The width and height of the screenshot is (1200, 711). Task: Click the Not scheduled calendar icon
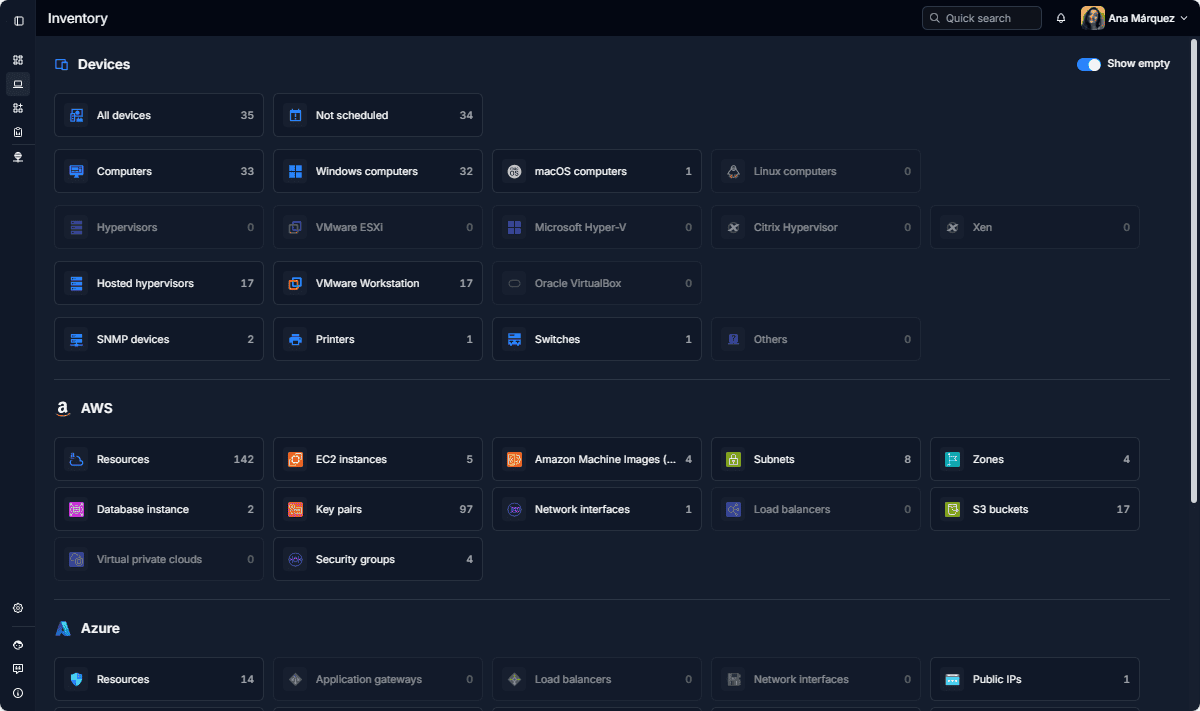295,115
